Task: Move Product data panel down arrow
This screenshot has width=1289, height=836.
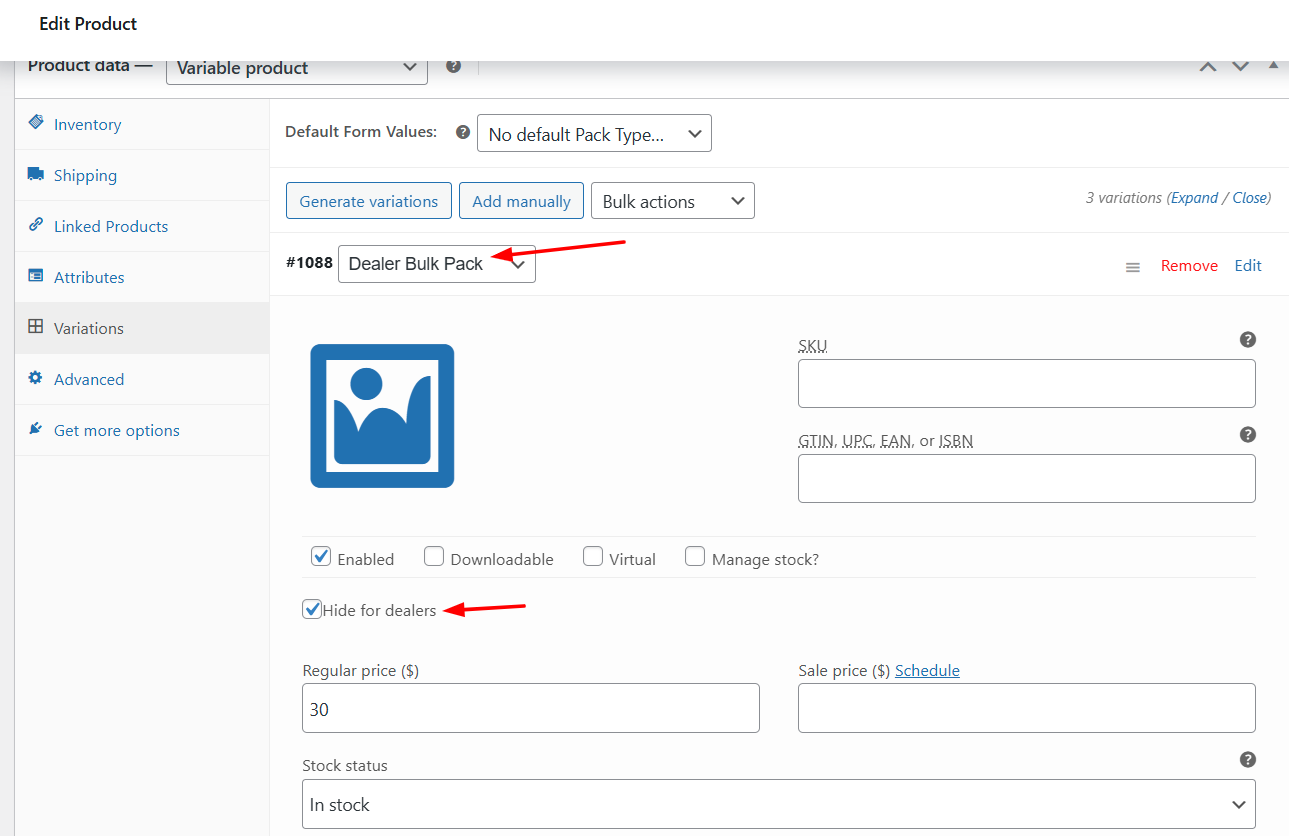Action: click(1241, 66)
